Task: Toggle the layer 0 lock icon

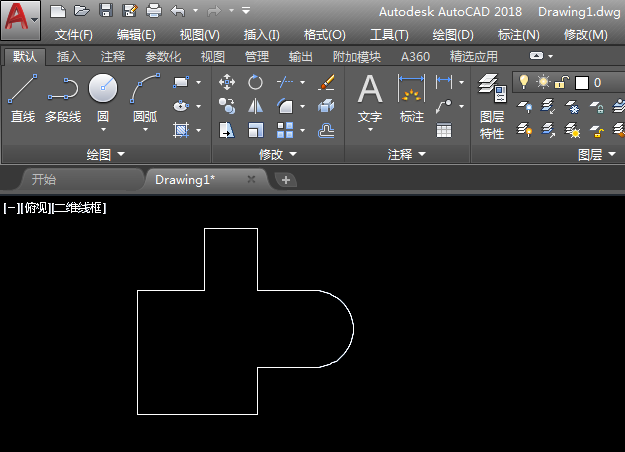Action: tap(562, 82)
